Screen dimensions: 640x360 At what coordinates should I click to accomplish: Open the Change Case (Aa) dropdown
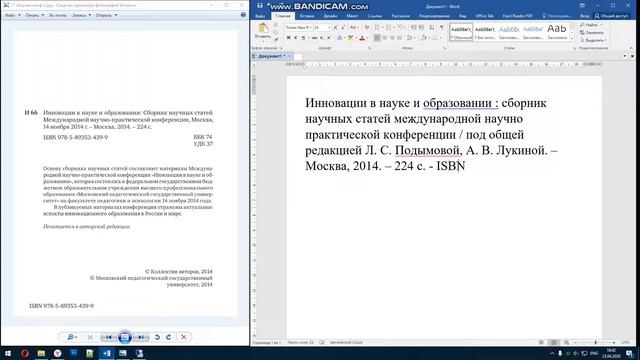coord(354,27)
